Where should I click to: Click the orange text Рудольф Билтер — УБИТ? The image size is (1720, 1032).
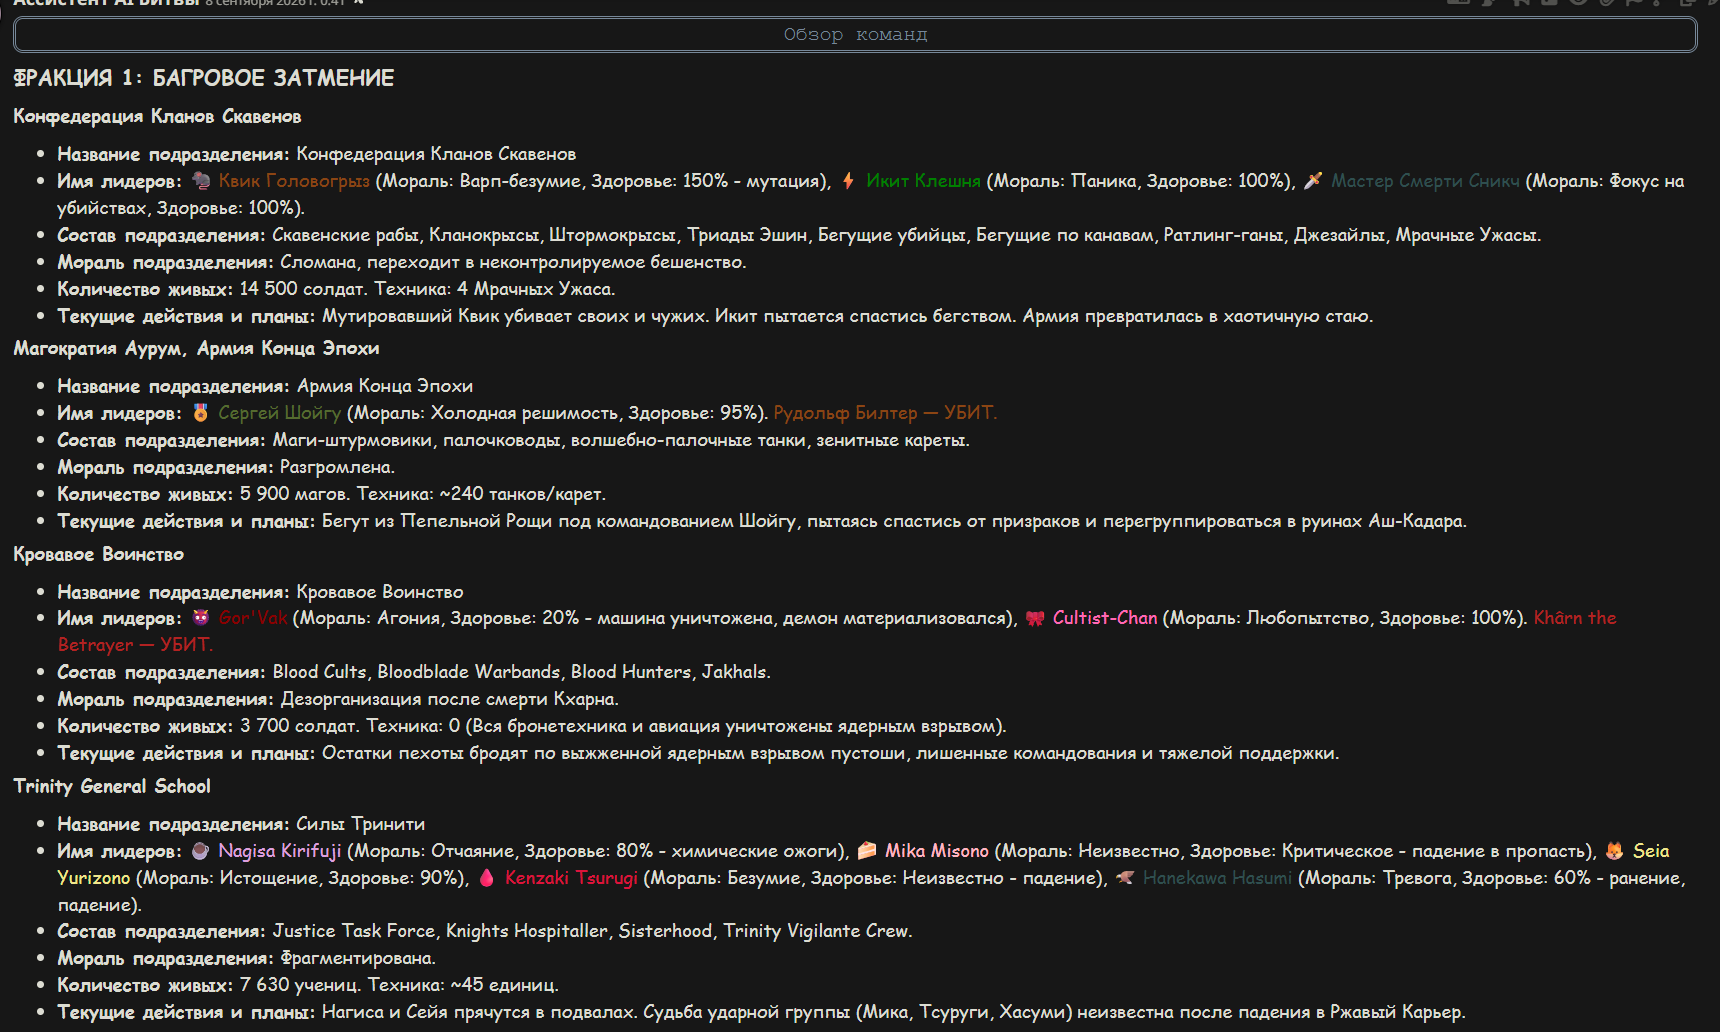[x=885, y=413]
